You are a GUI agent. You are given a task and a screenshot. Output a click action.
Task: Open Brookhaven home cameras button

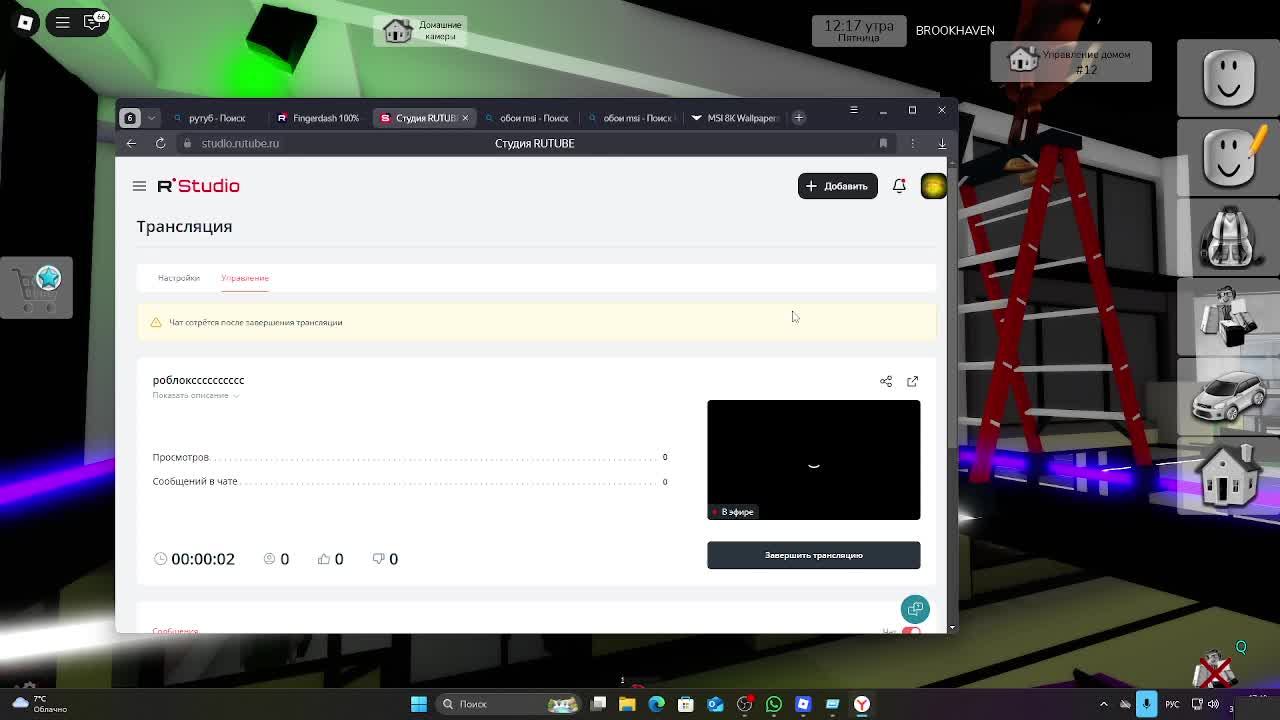[x=420, y=31]
